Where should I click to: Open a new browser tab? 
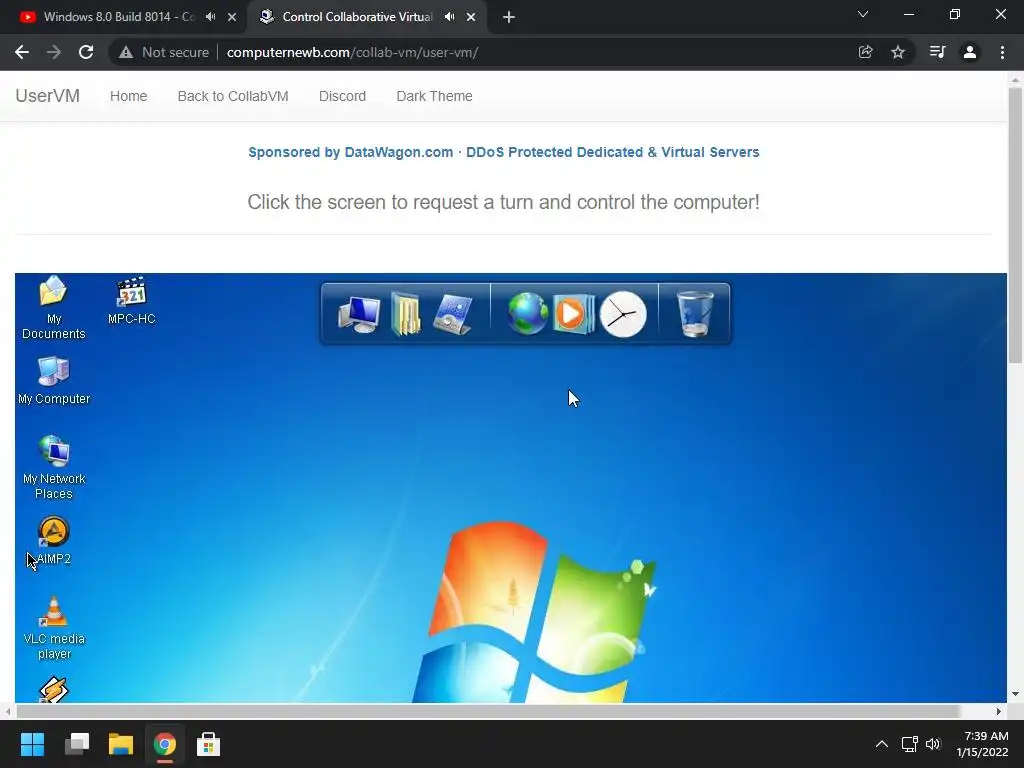tap(509, 17)
